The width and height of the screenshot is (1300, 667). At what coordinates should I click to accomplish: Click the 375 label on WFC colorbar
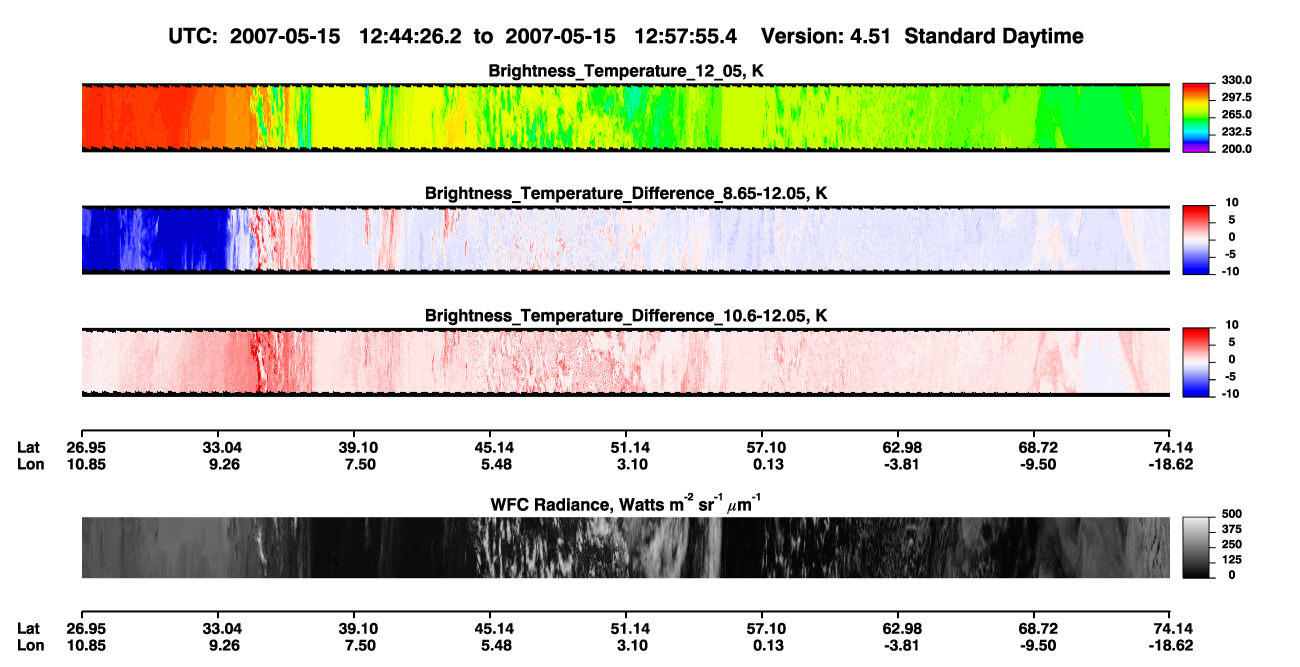point(1231,529)
